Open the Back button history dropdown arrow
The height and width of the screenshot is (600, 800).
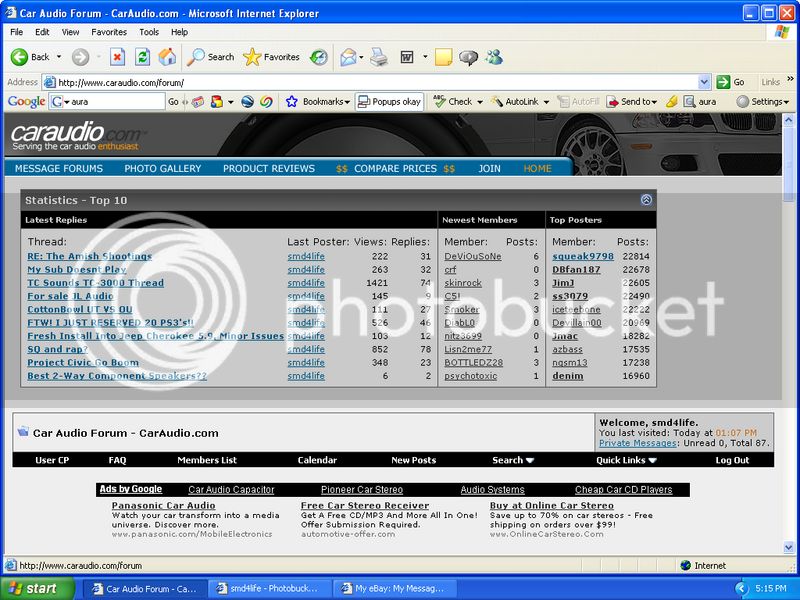coord(59,57)
